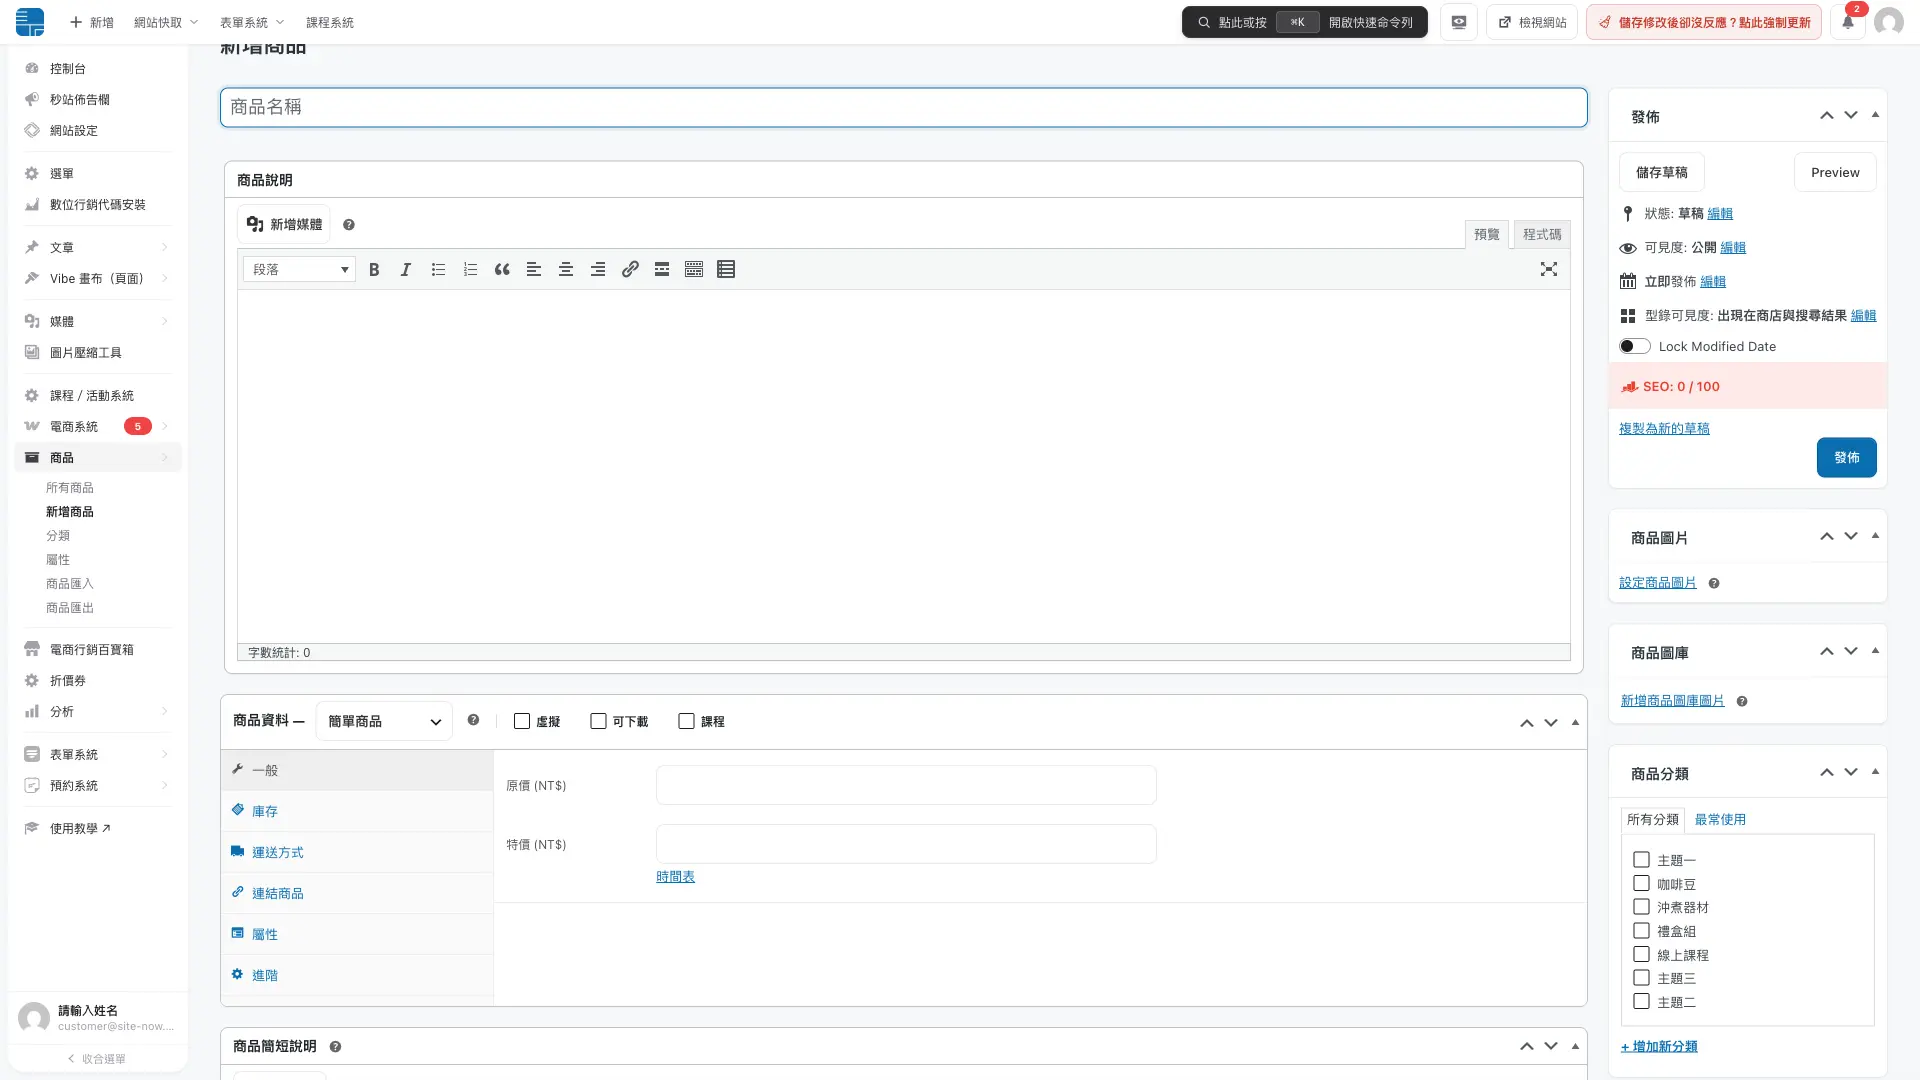Open the 段落 paragraph format dropdown
The height and width of the screenshot is (1080, 1920).
coord(299,270)
